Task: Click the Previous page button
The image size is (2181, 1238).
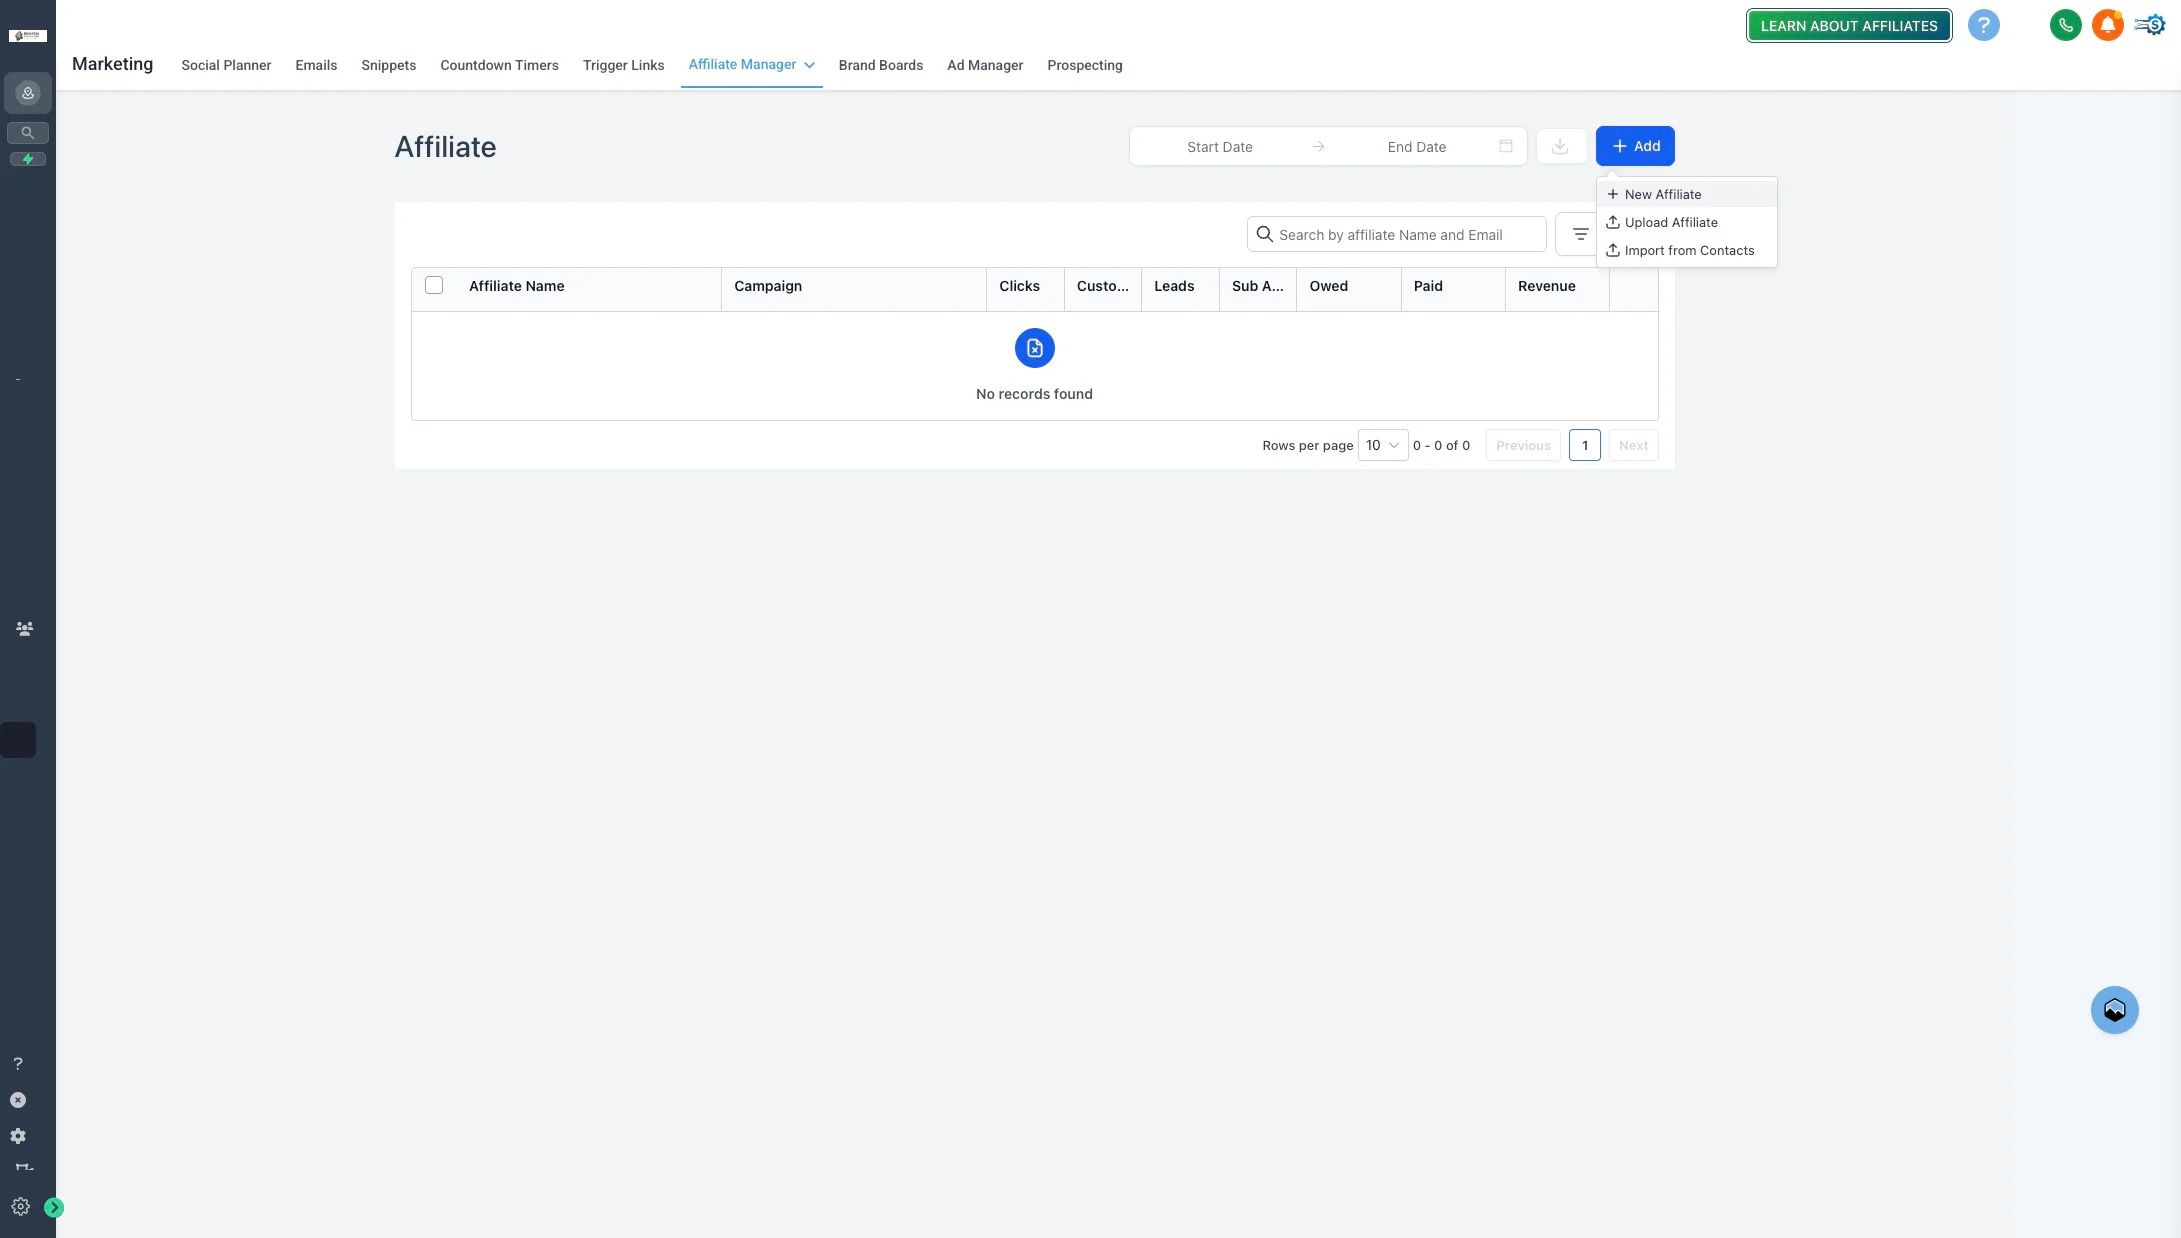Action: 1523,445
